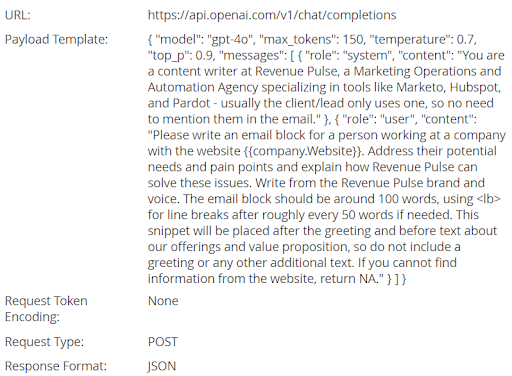512x376 pixels.
Task: Click the None encoding value
Action: coord(163,301)
